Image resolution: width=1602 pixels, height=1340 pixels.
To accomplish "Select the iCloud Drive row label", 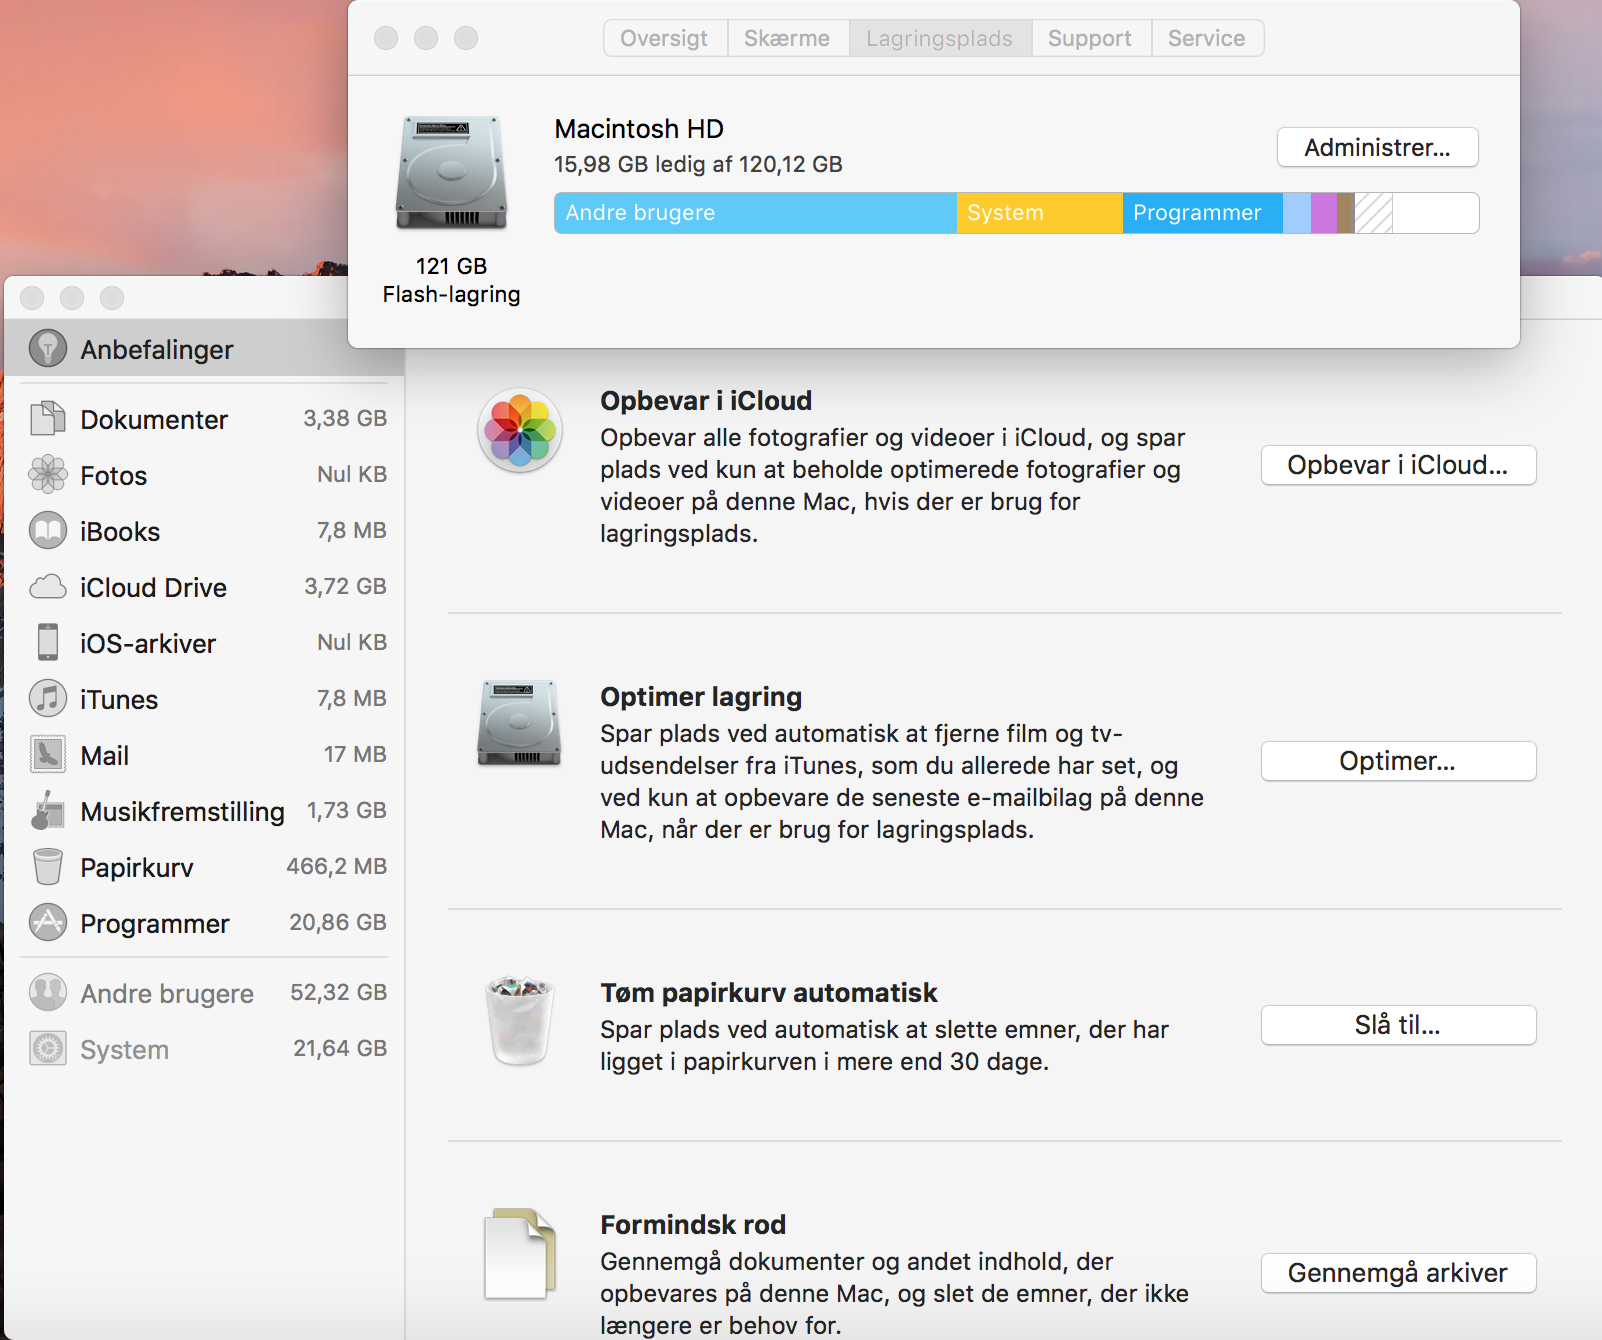I will tap(153, 588).
